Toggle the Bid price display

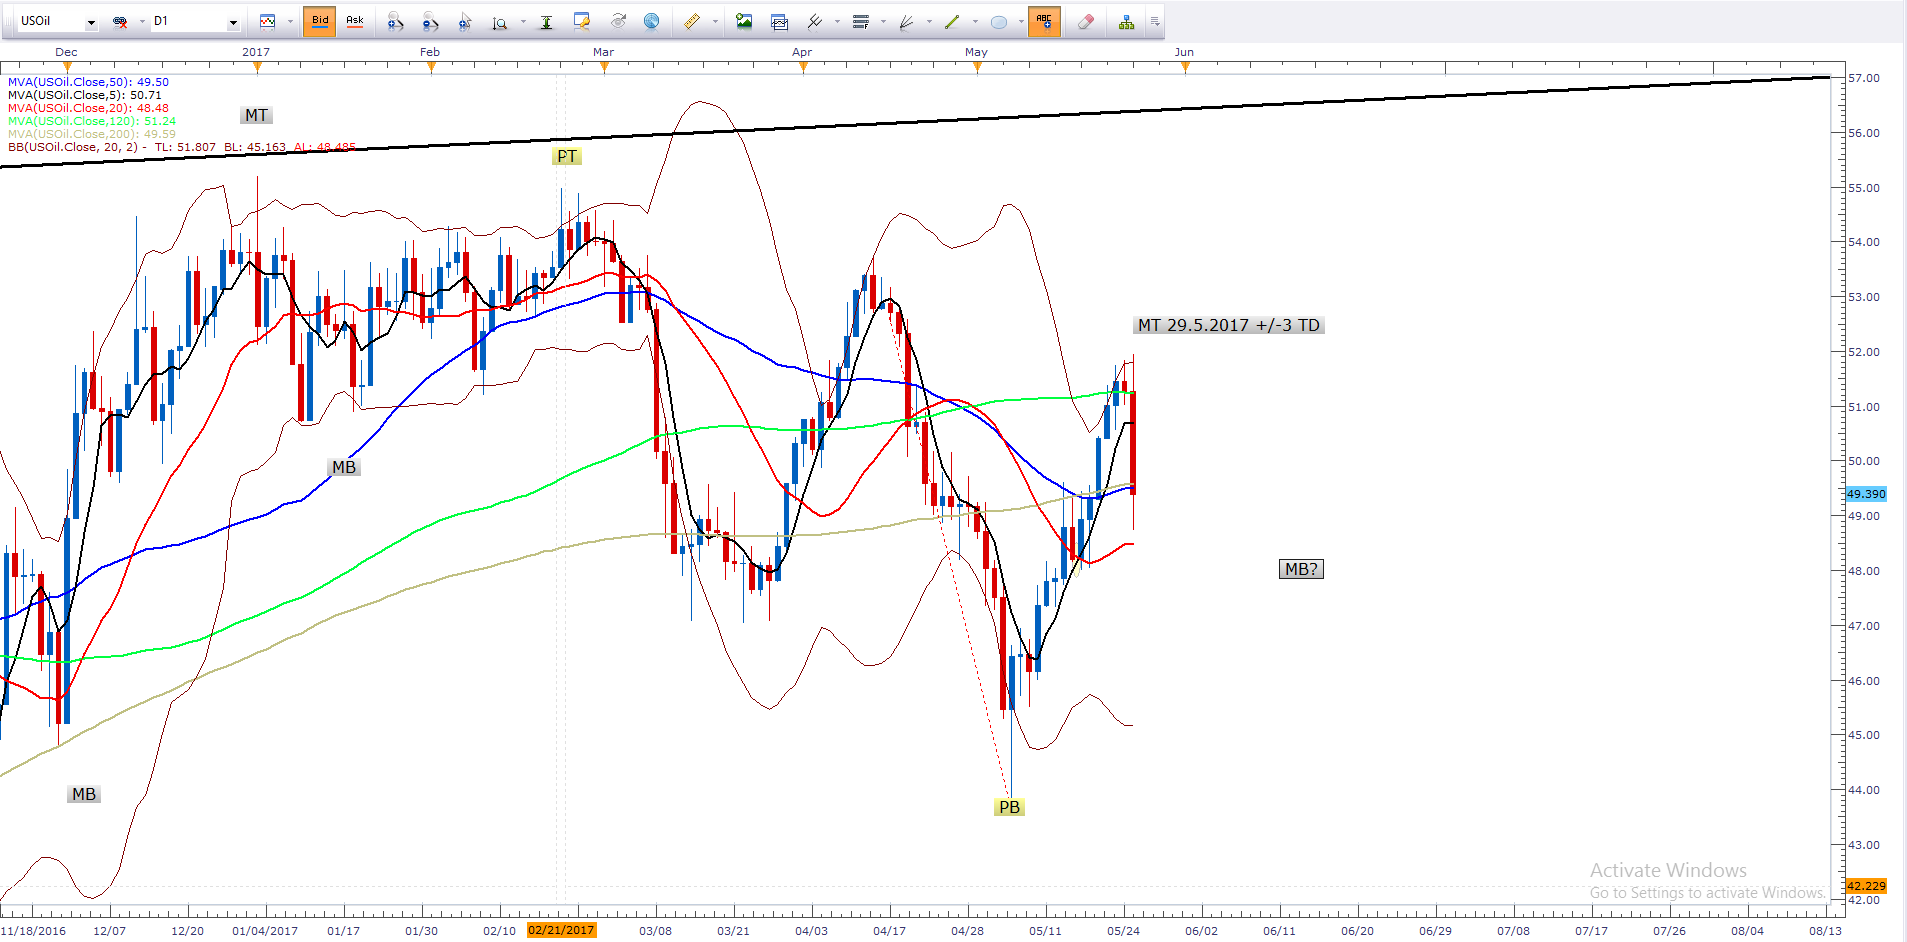pyautogui.click(x=320, y=21)
